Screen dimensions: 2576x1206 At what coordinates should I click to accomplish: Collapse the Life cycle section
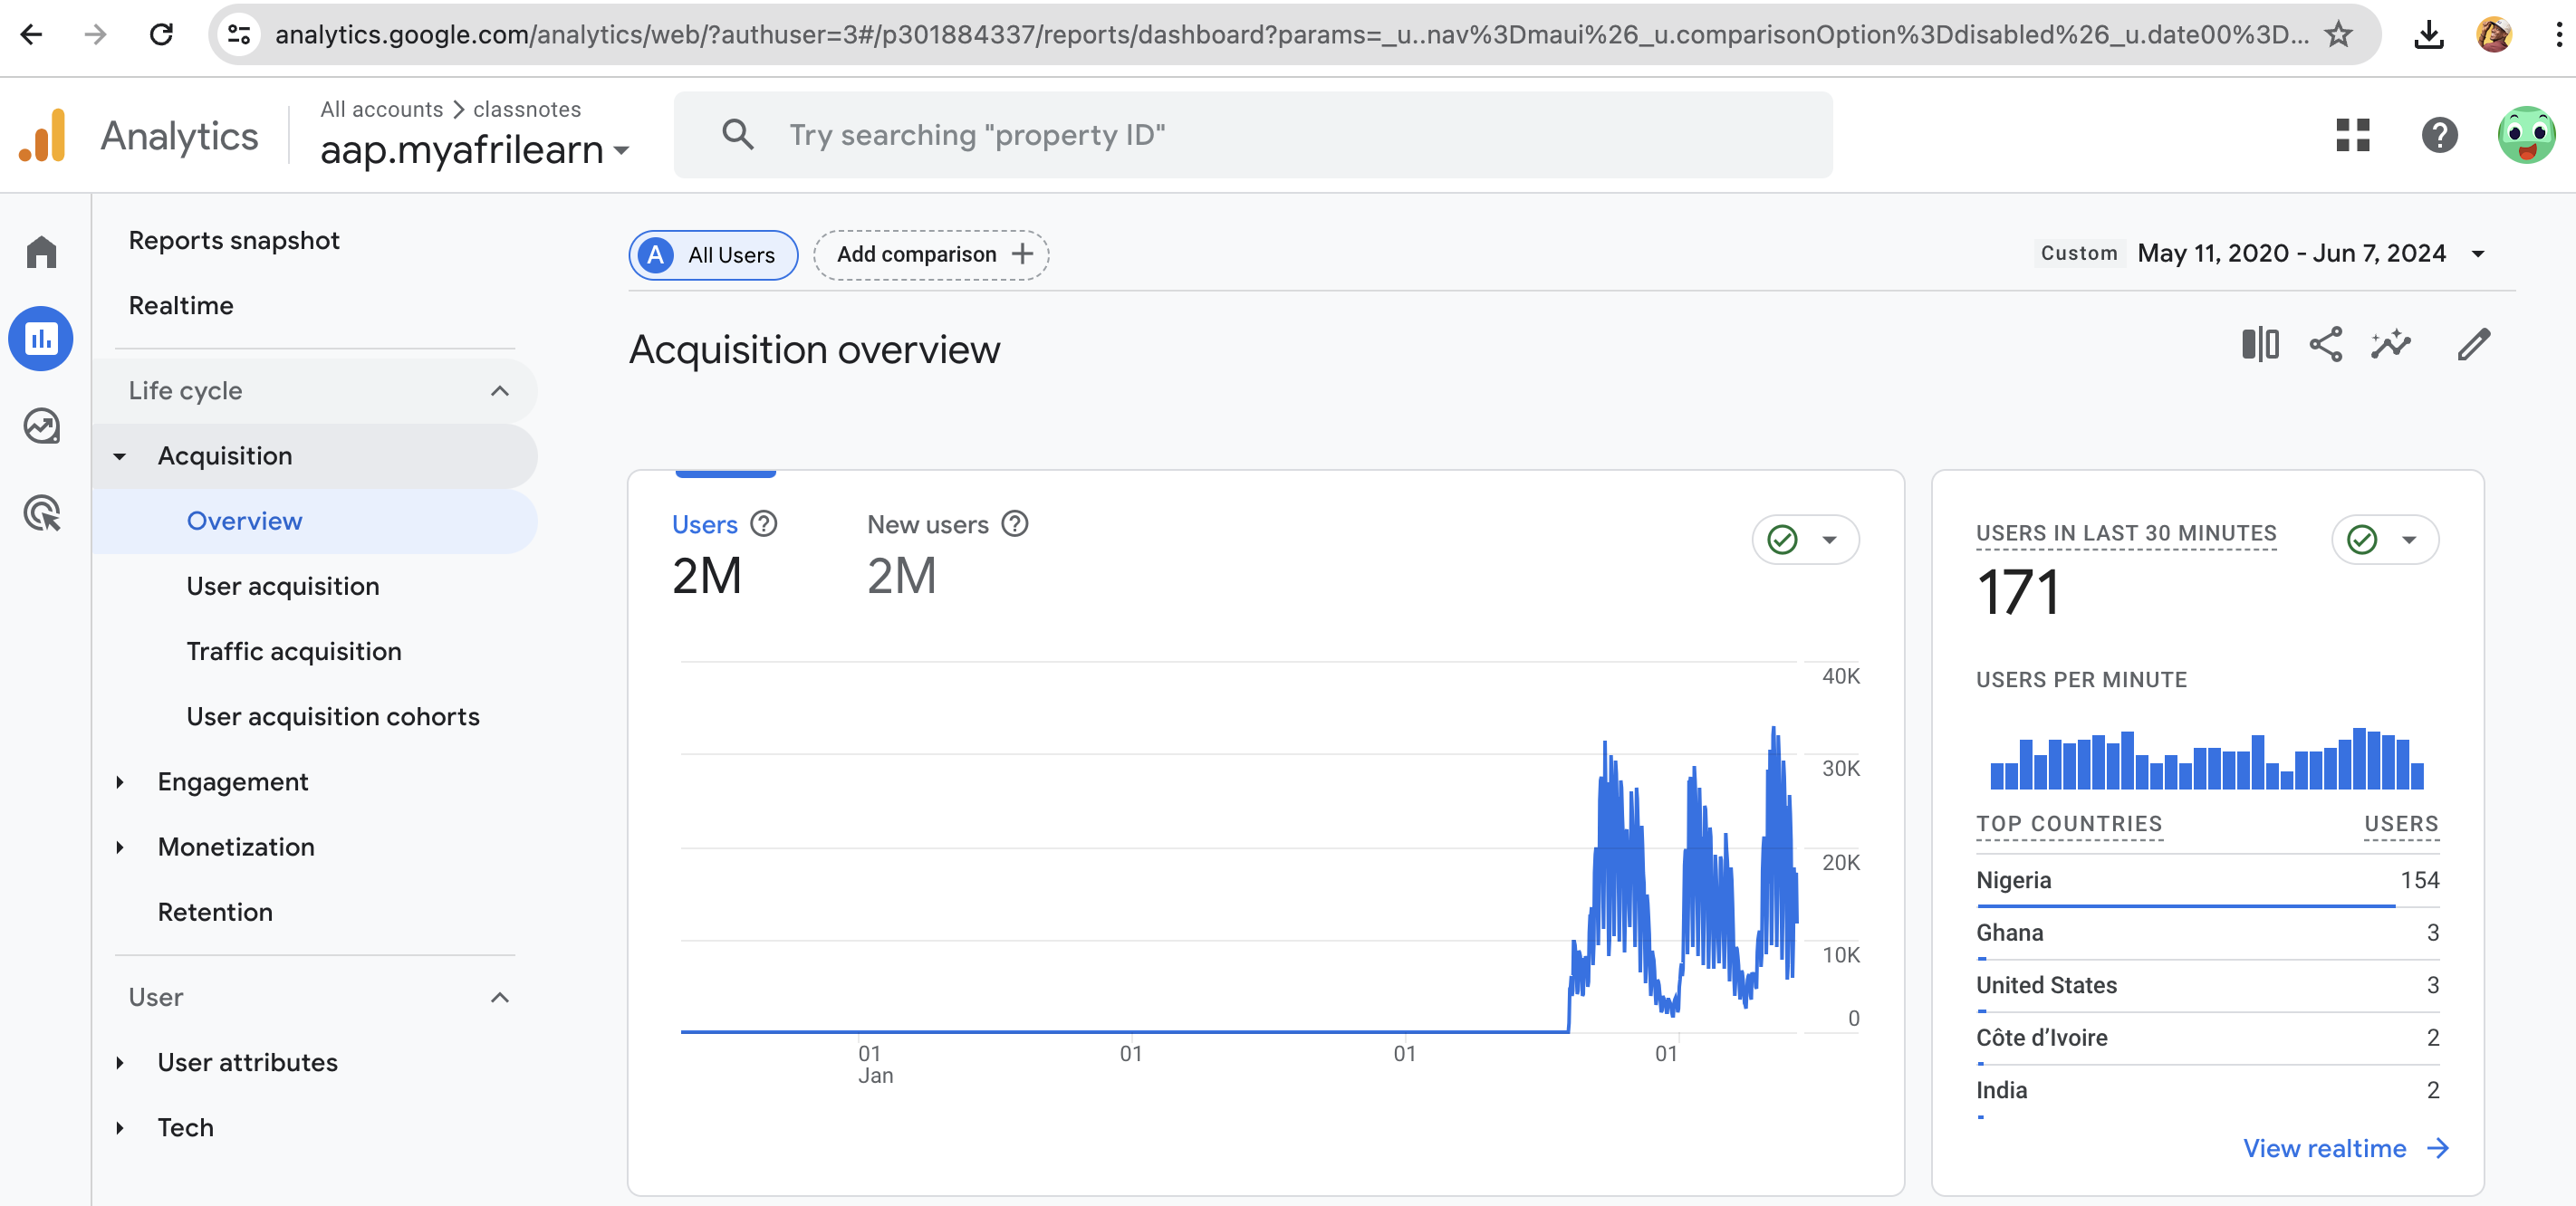pyautogui.click(x=500, y=391)
